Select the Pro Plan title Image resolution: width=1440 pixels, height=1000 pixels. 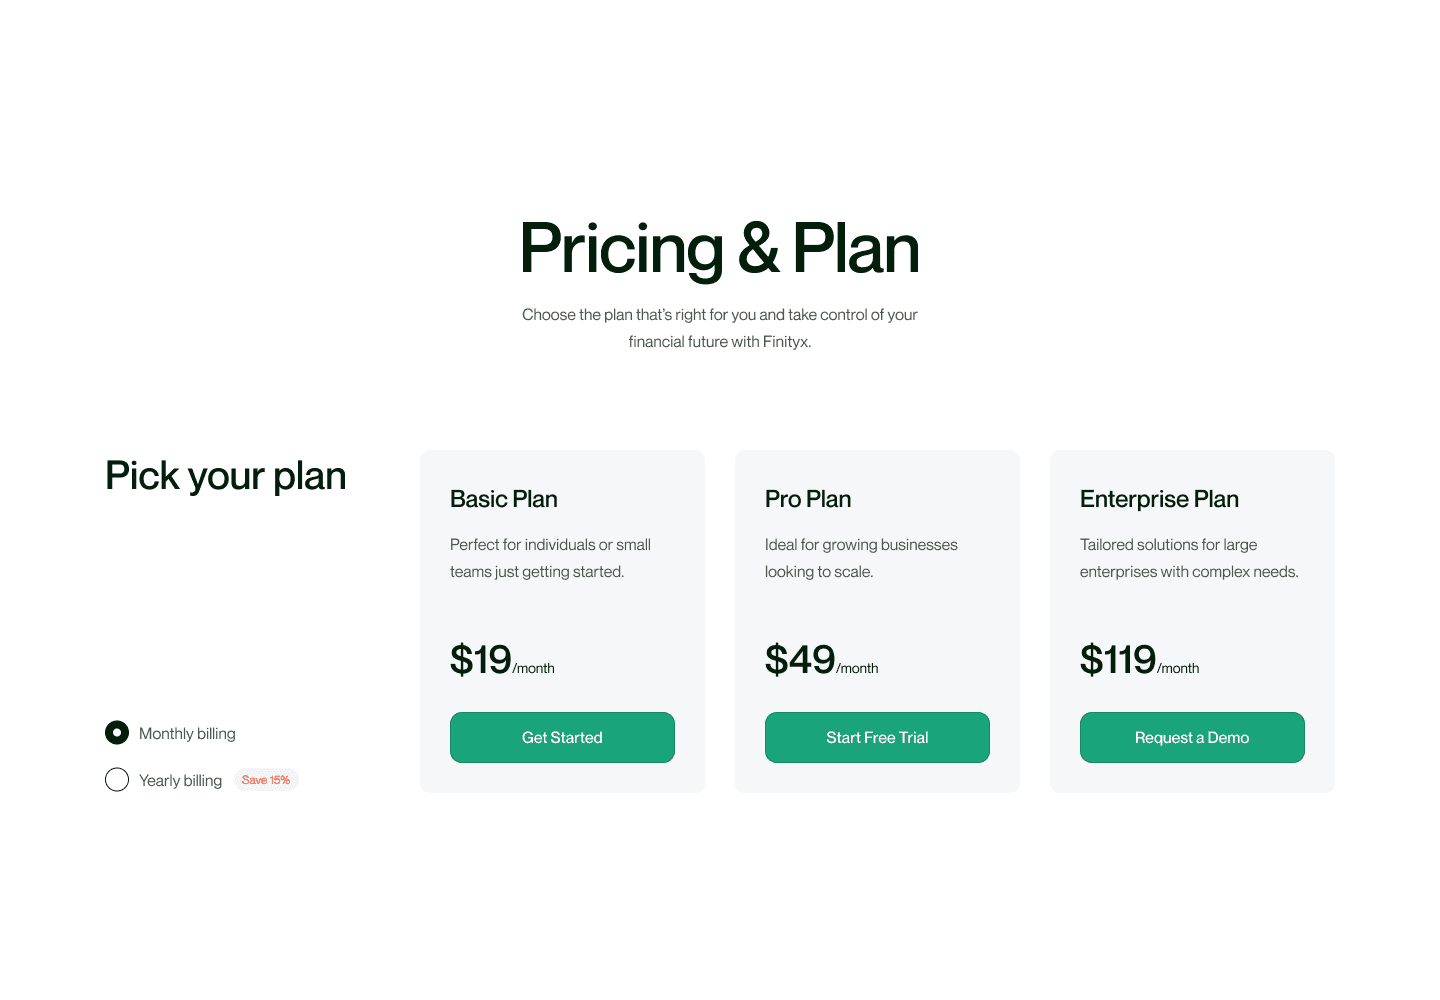tap(808, 498)
